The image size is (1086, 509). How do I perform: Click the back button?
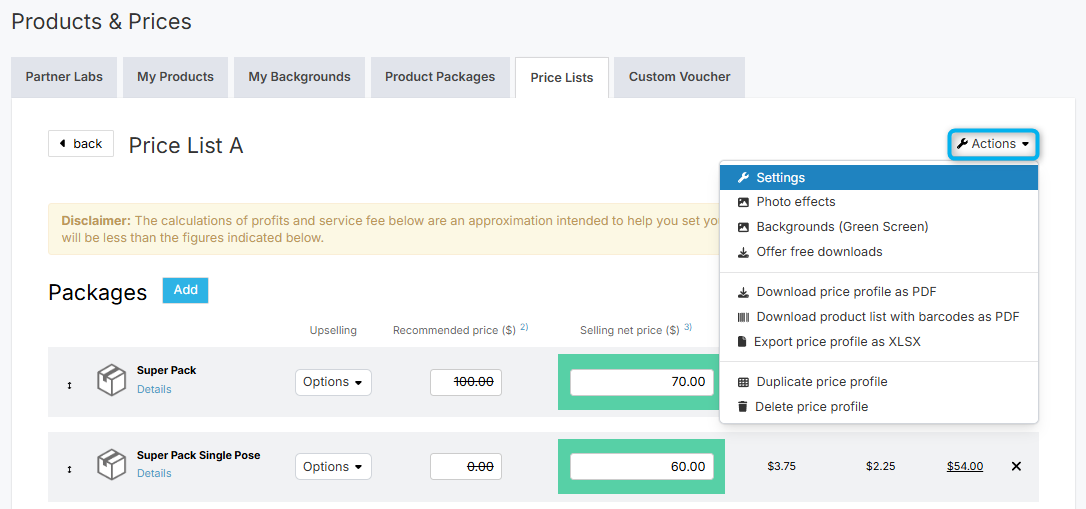click(81, 143)
